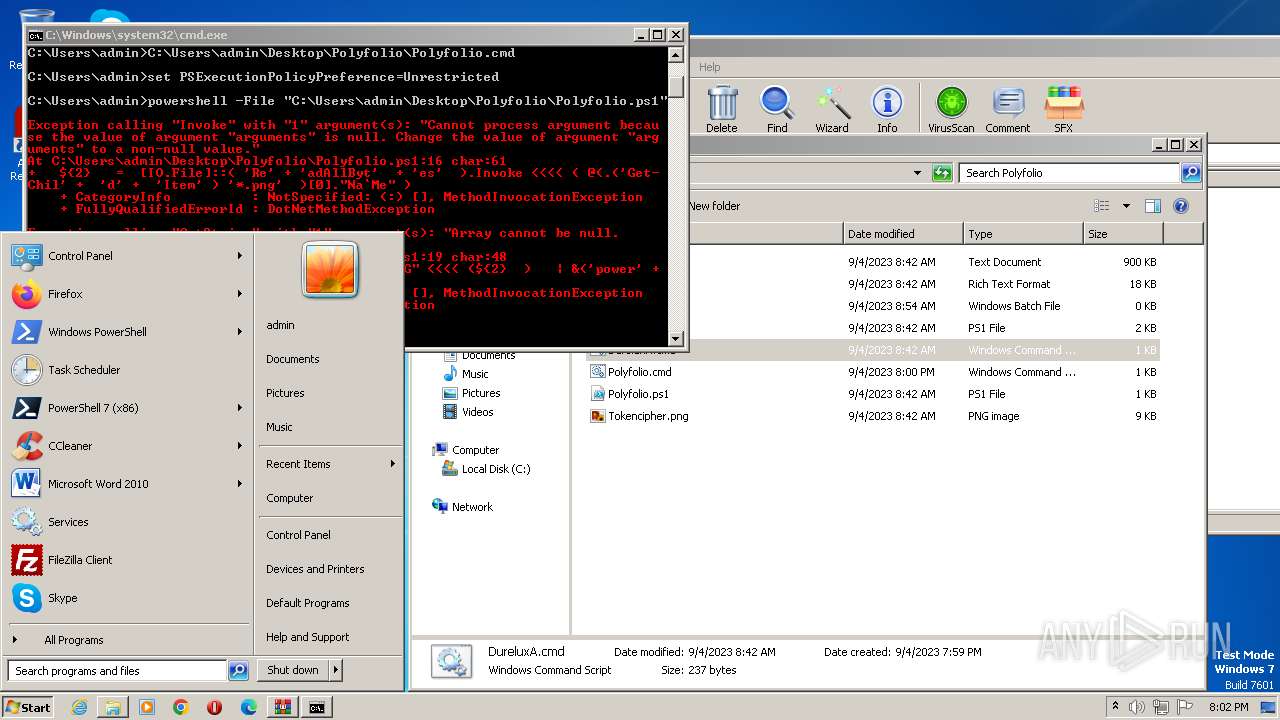The height and width of the screenshot is (720, 1280).
Task: Click the Start button on taskbar
Action: (x=28, y=707)
